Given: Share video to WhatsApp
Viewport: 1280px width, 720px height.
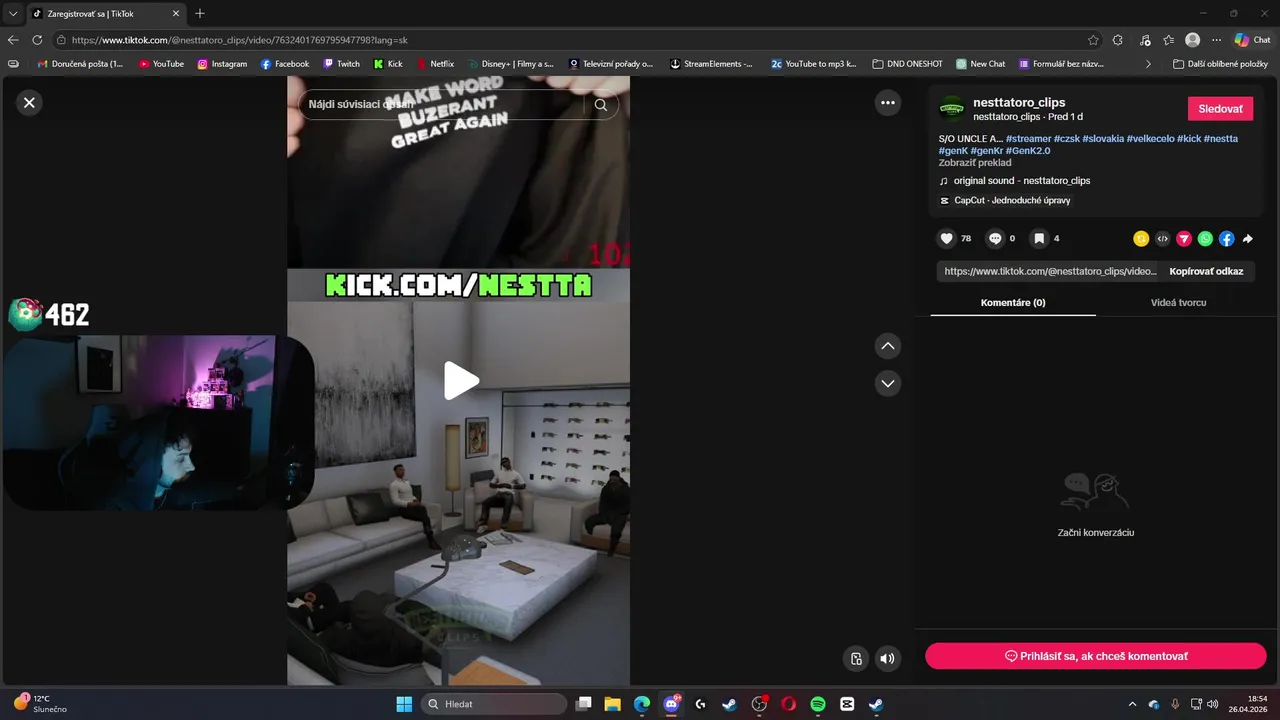Looking at the screenshot, I should [x=1205, y=239].
